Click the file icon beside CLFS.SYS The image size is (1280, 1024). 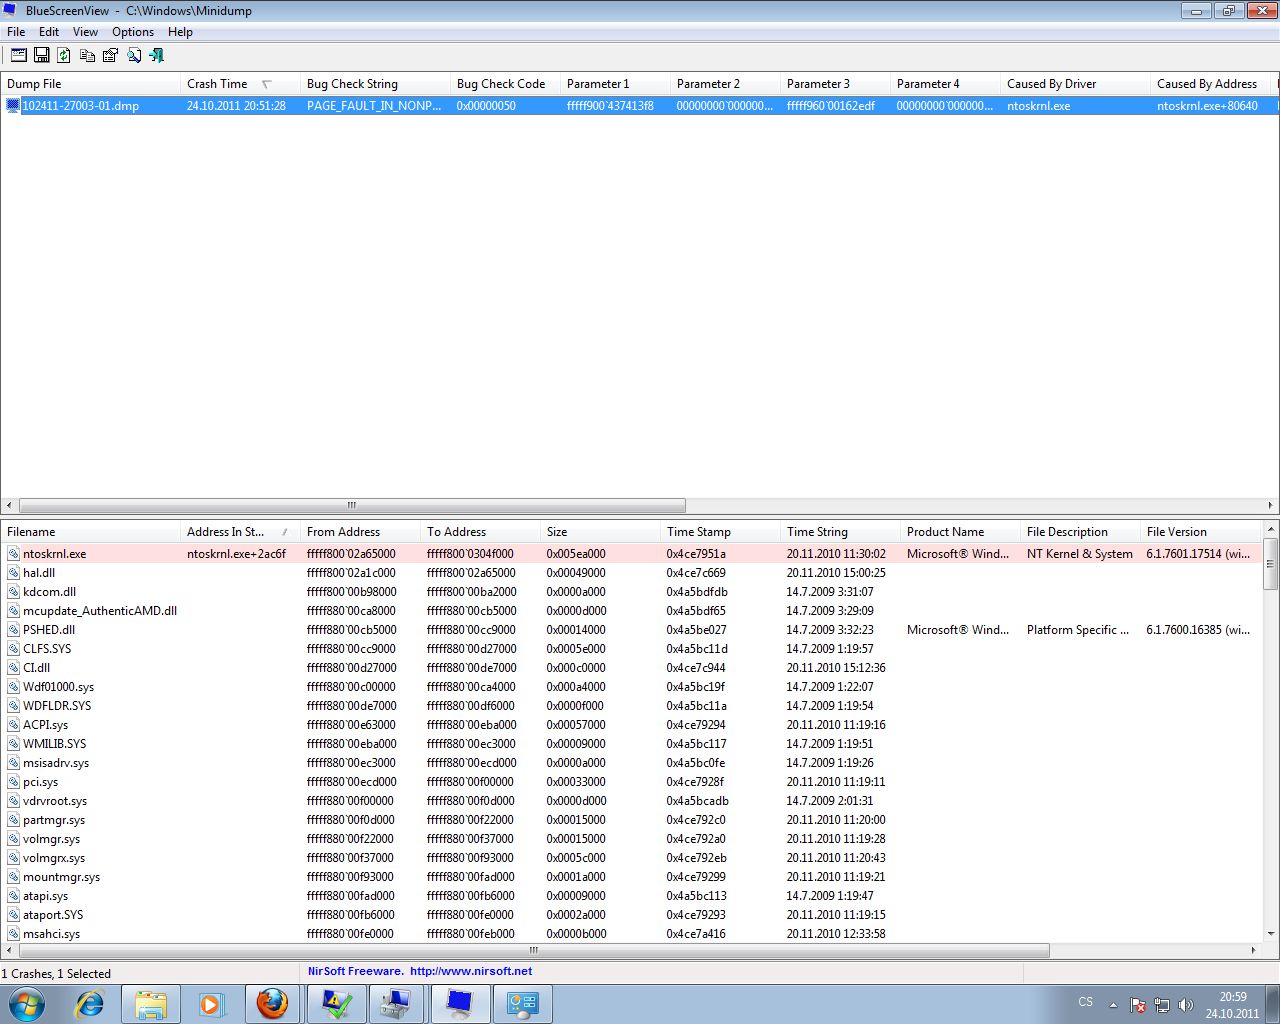(x=14, y=649)
